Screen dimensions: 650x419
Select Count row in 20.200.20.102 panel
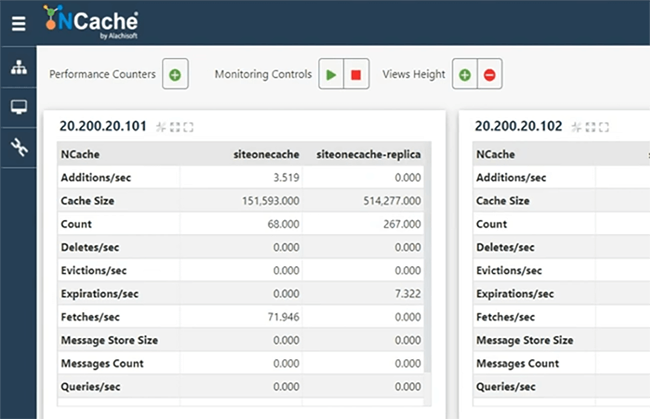click(x=561, y=224)
